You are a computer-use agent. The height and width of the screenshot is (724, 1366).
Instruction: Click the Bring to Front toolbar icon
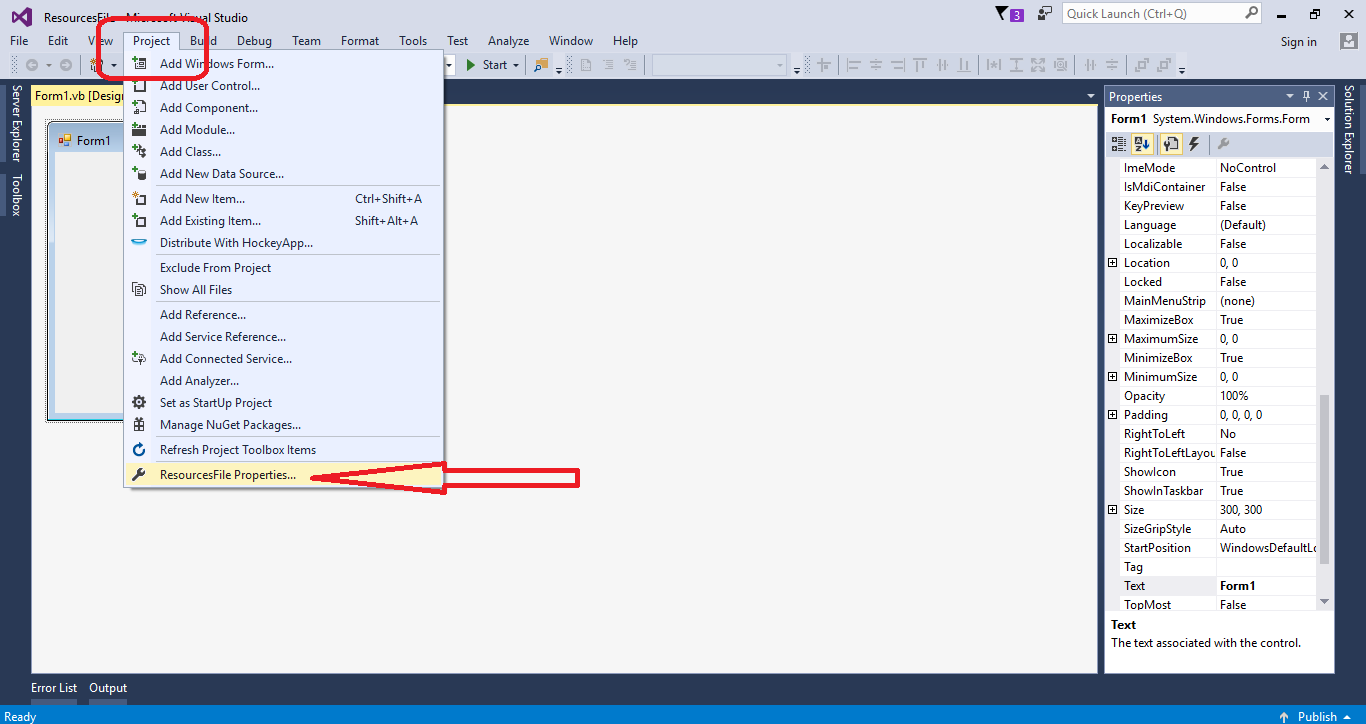(x=1142, y=65)
